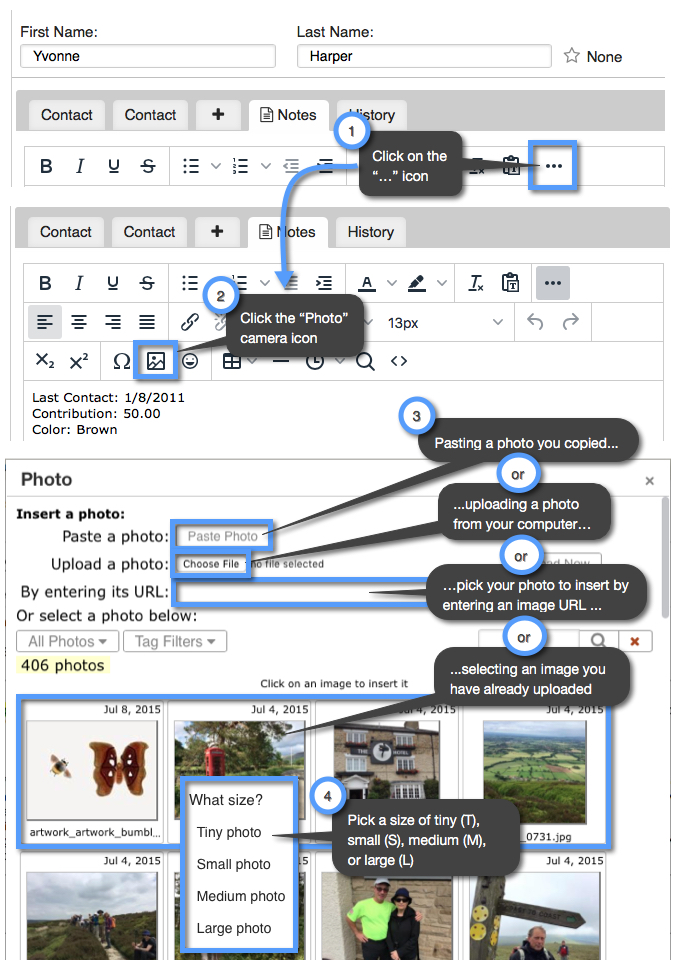Open the text color dropdown arrow
Viewport: 676px width, 960px height.
(x=392, y=283)
